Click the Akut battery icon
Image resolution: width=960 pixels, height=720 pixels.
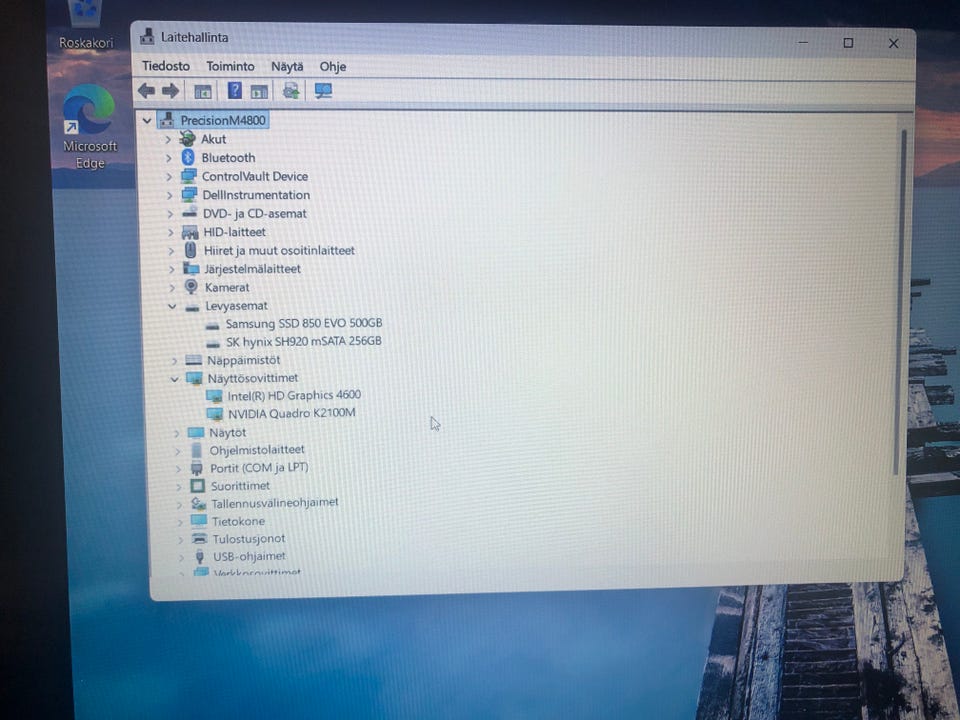tap(187, 138)
